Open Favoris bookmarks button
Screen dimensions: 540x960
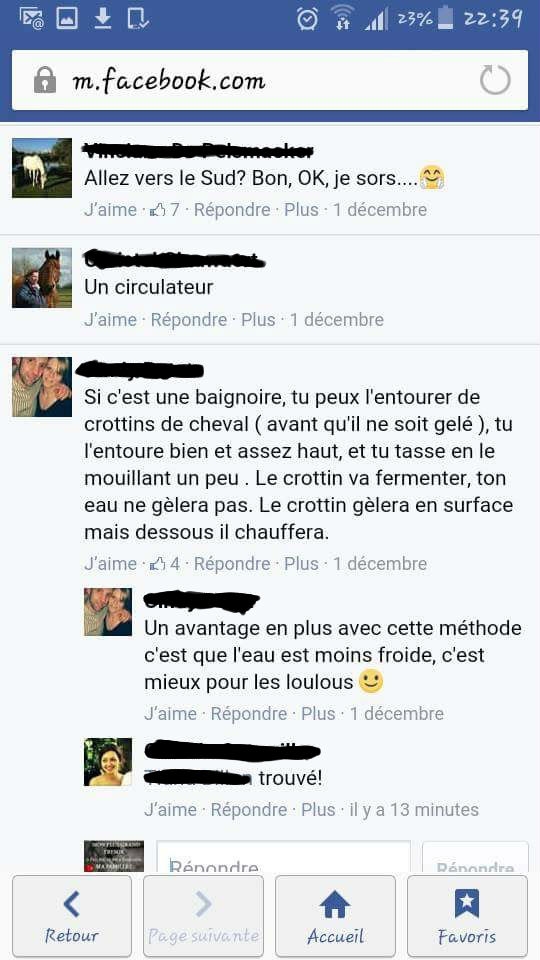click(x=467, y=916)
